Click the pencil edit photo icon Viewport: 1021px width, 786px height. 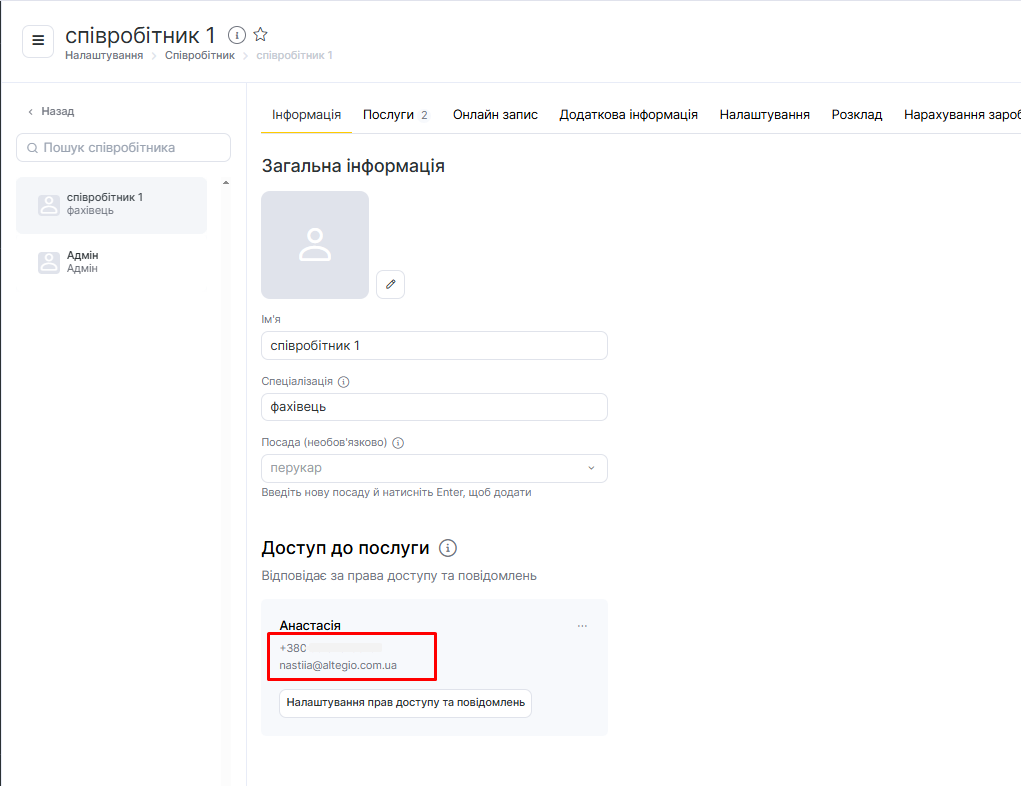[390, 284]
